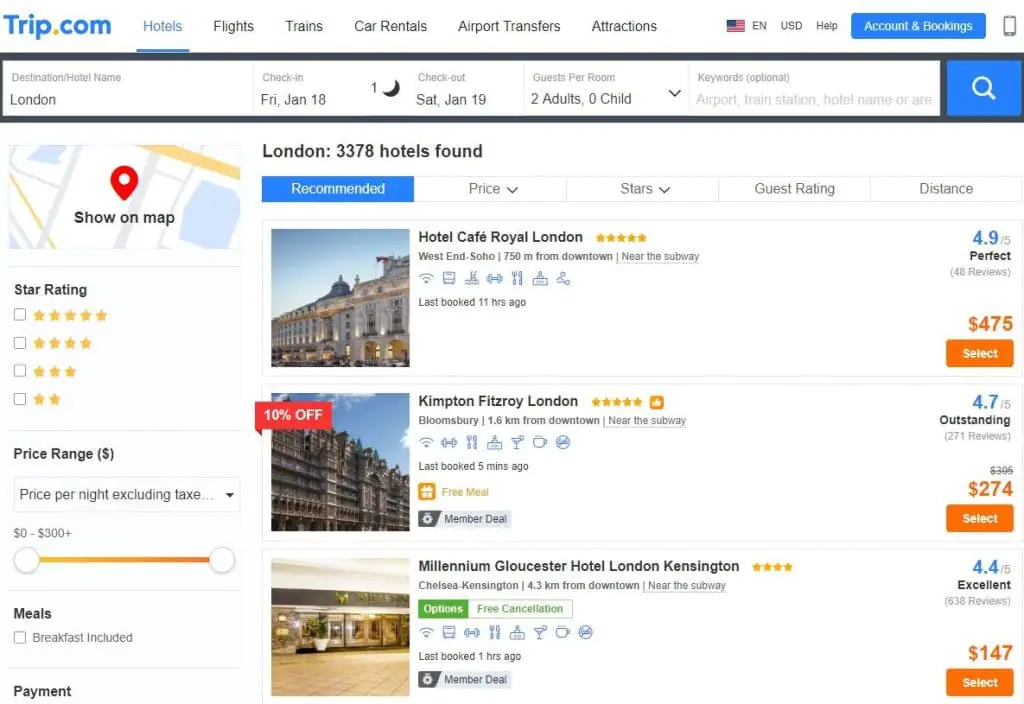Click restaurant icon for Hotel Café Royal

click(517, 279)
